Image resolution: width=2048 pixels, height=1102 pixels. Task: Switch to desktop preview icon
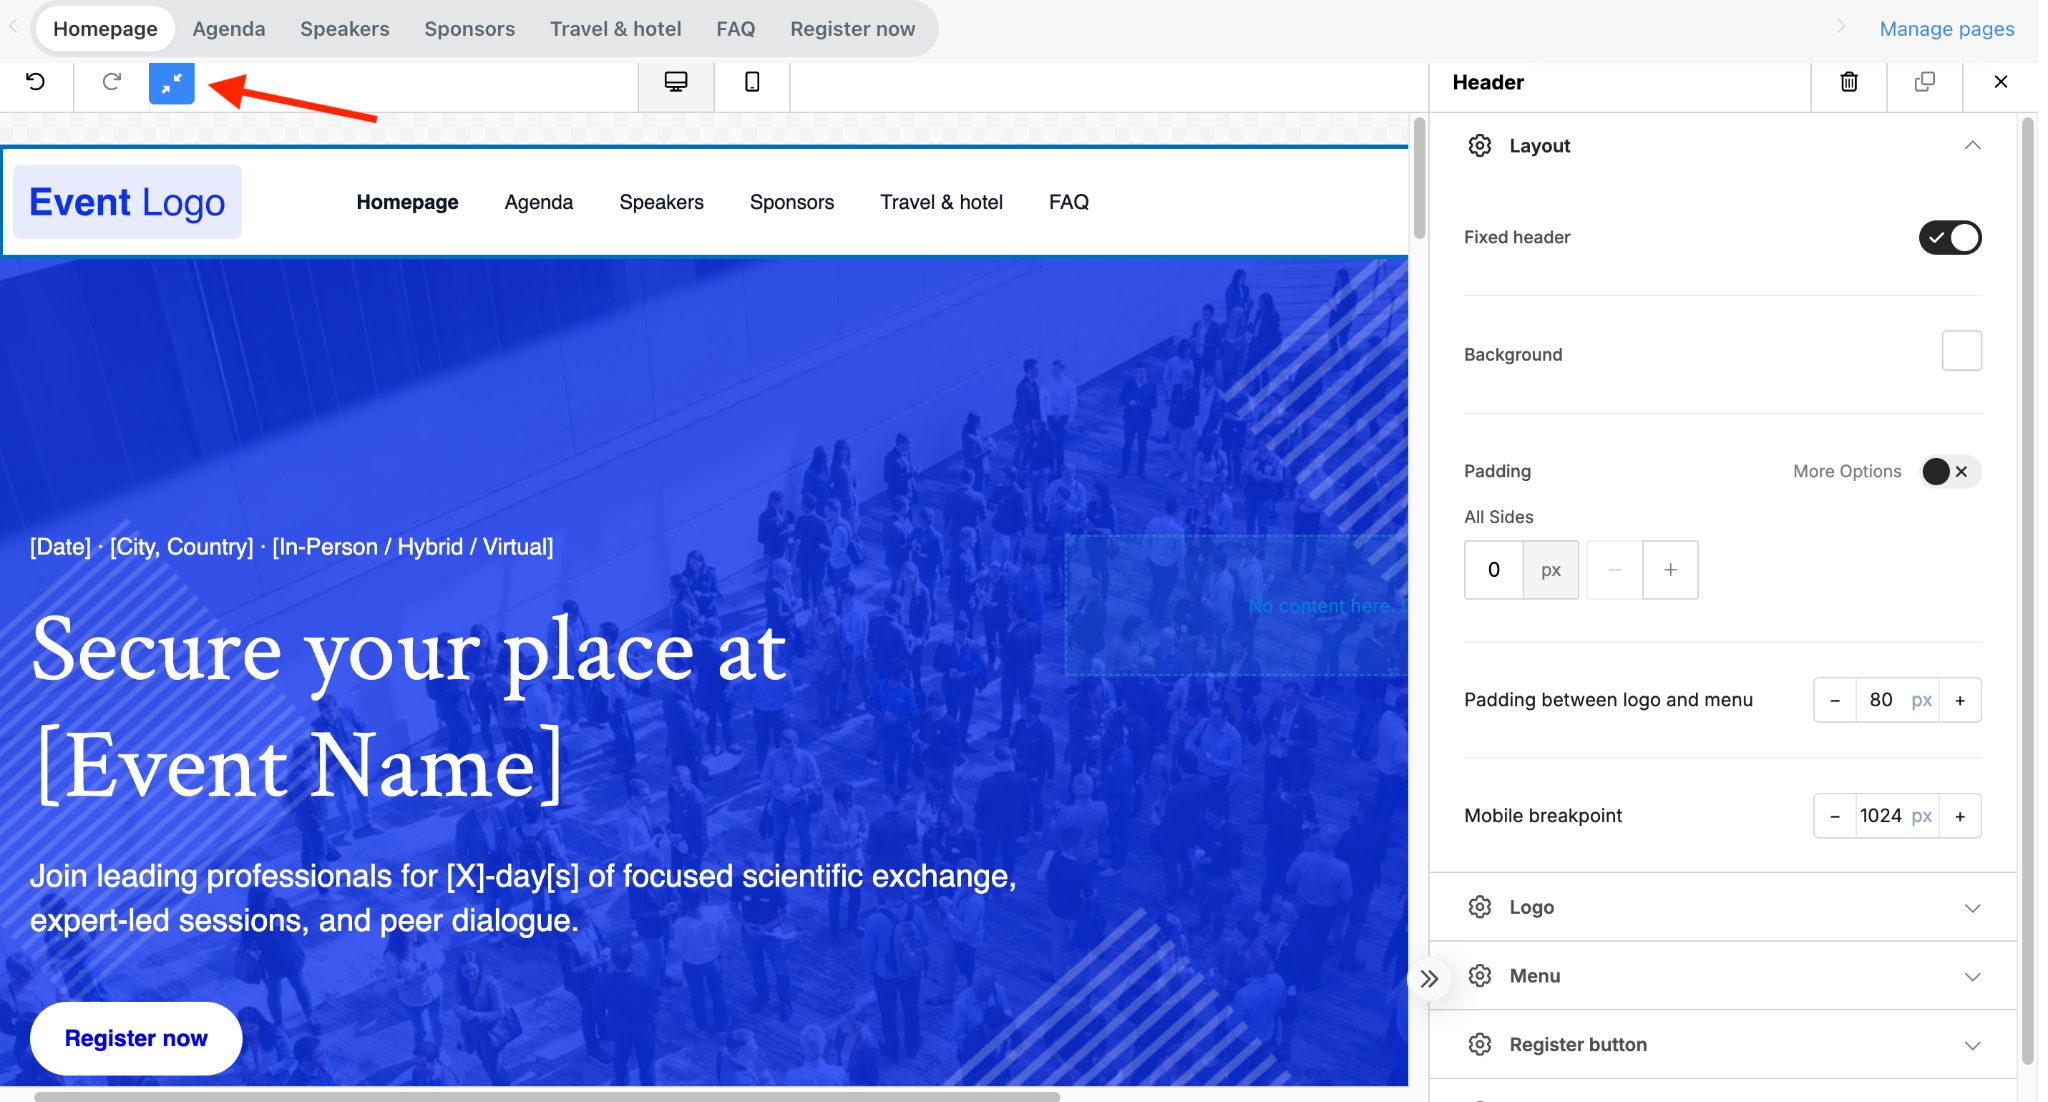pyautogui.click(x=676, y=82)
